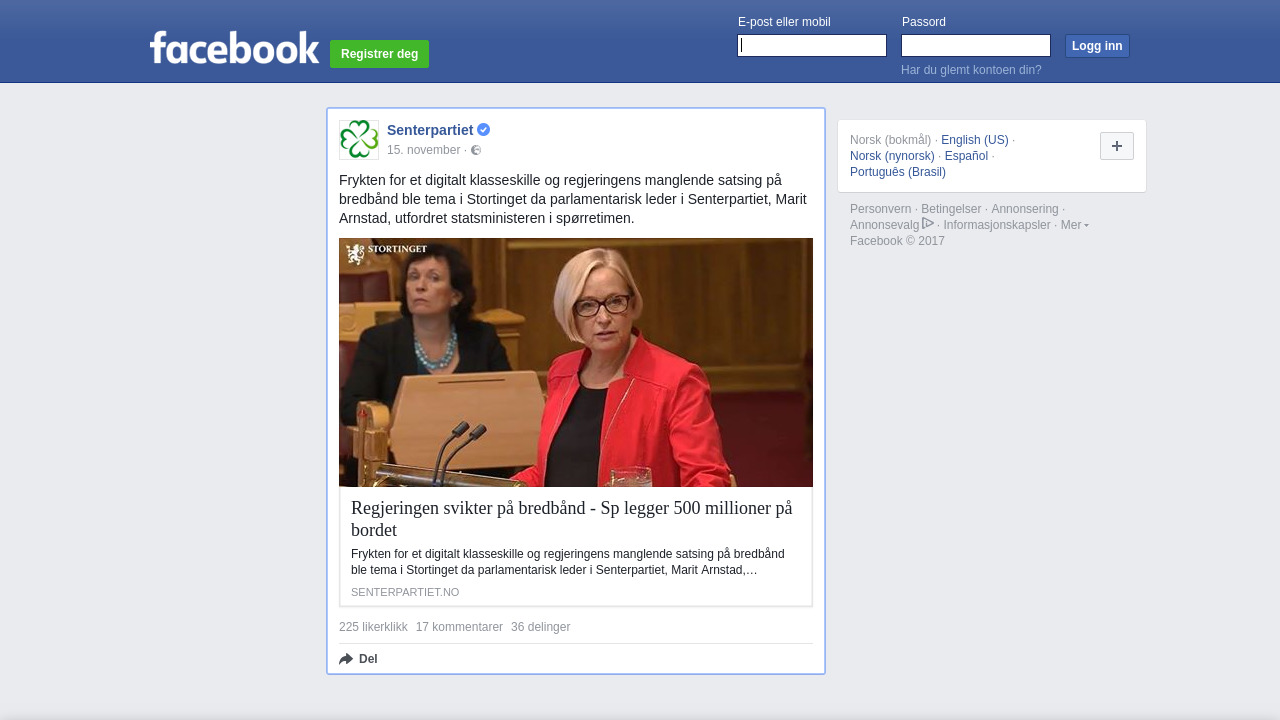Open the Stortinget article image thumbnail
This screenshot has width=1280, height=720.
576,362
